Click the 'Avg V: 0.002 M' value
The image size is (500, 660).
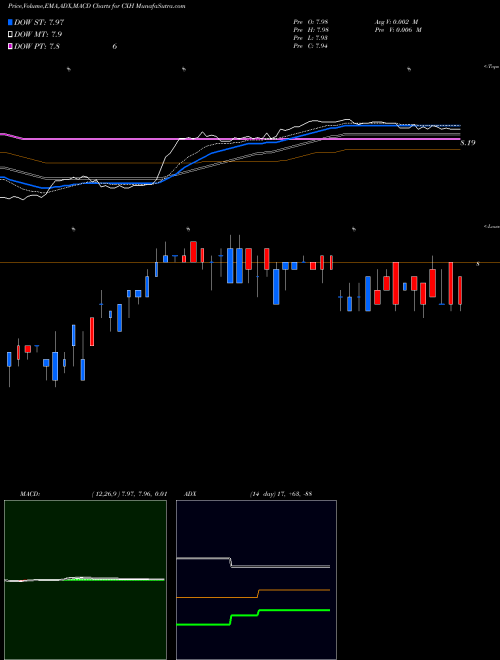[397, 21]
